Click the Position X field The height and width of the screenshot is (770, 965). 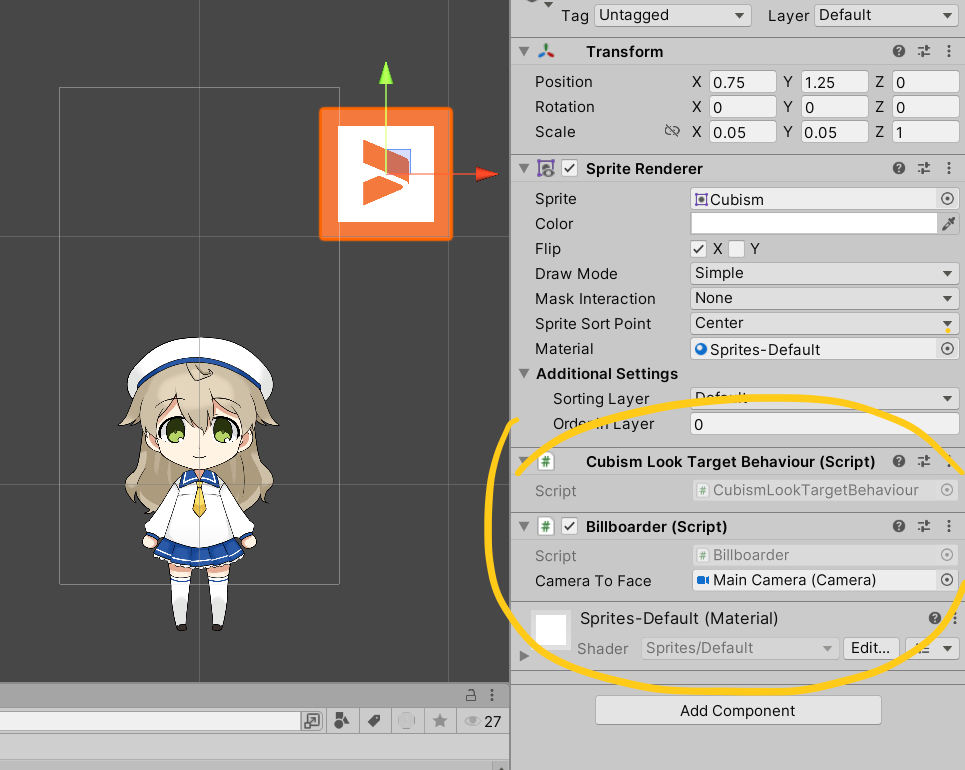742,82
